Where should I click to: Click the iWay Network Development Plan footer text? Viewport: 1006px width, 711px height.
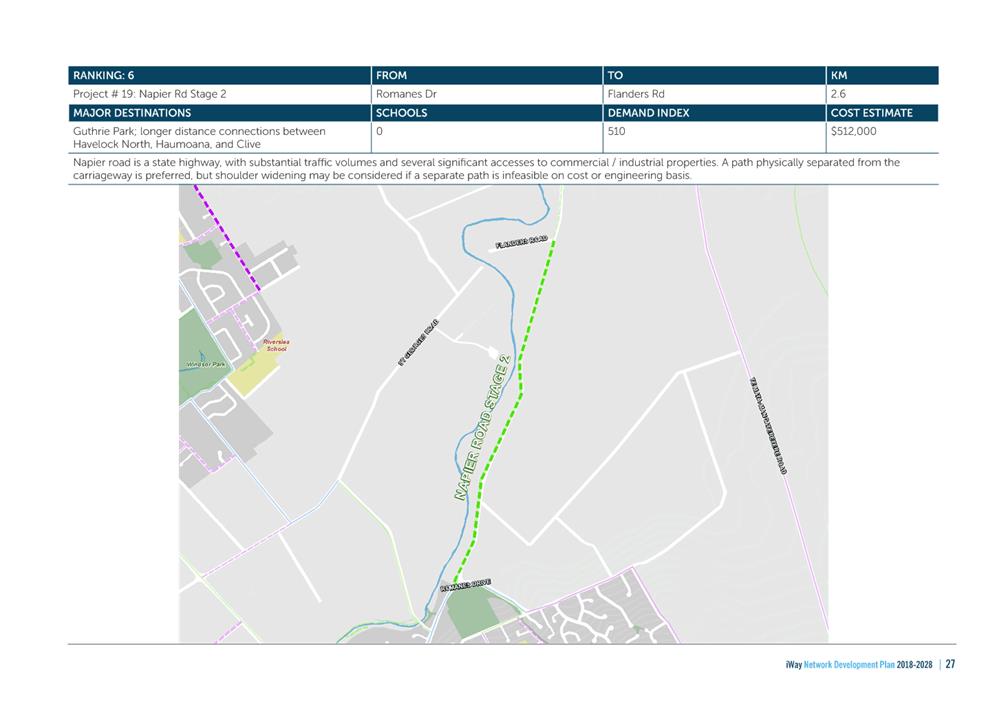click(858, 665)
